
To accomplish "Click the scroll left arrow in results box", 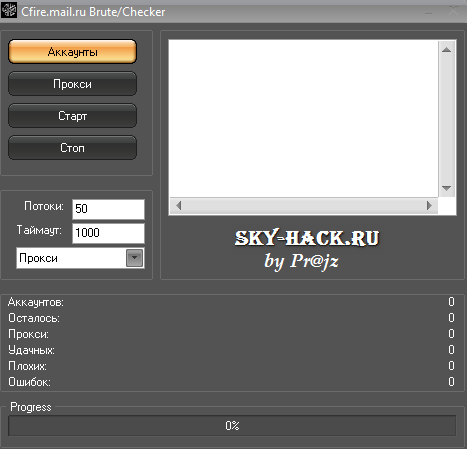I will point(179,206).
